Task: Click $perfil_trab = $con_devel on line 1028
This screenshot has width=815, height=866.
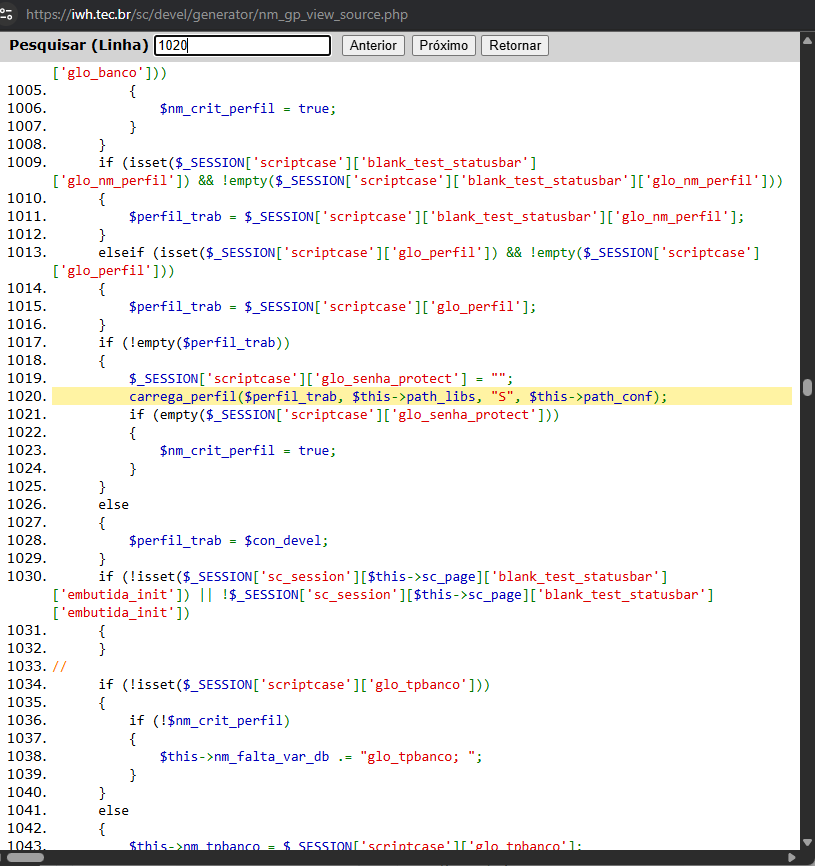Action: [228, 541]
